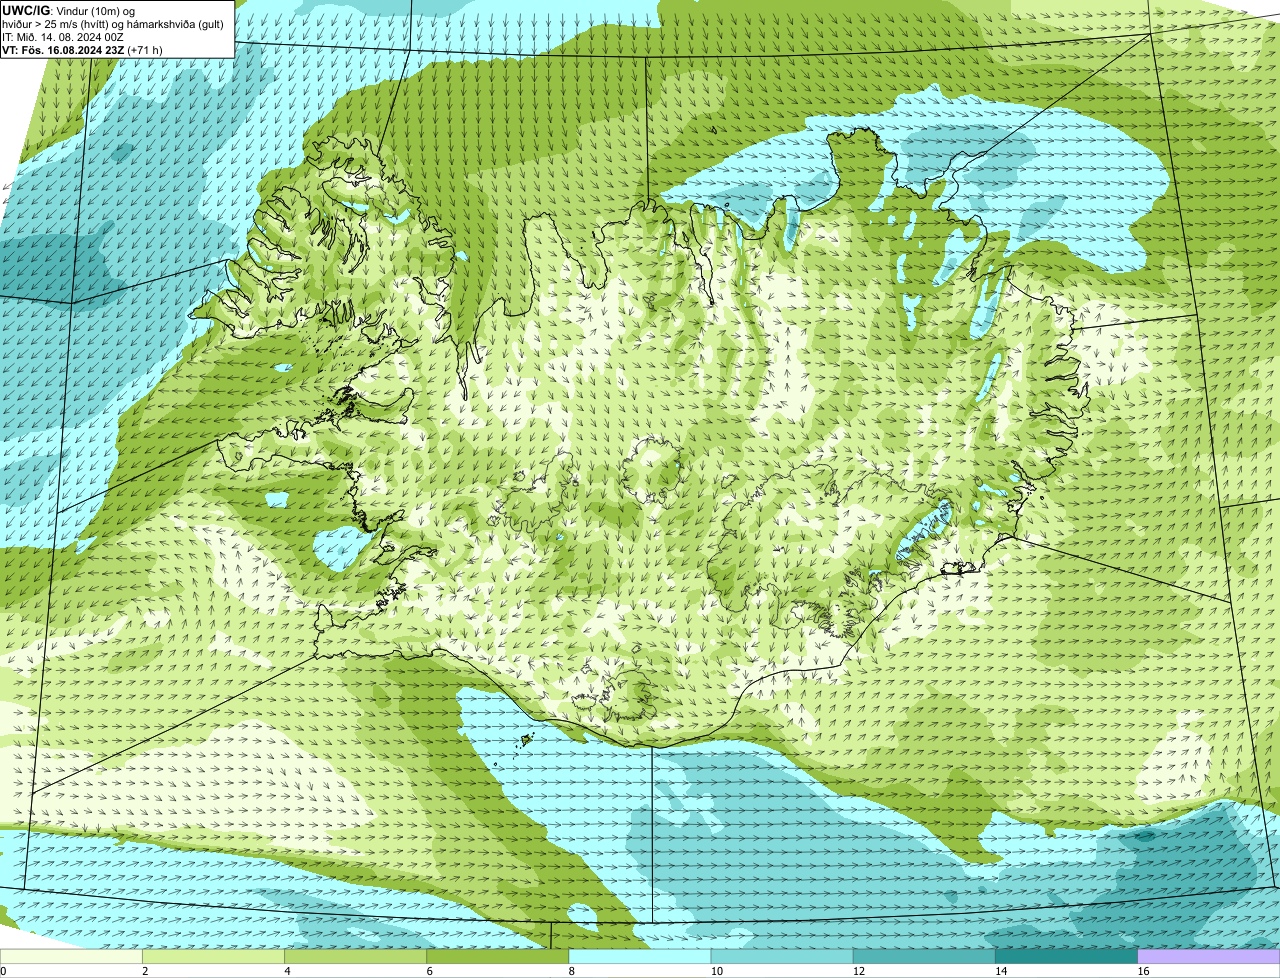The height and width of the screenshot is (978, 1280).
Task: Click the legend value label "6"
Action: [x=429, y=971]
